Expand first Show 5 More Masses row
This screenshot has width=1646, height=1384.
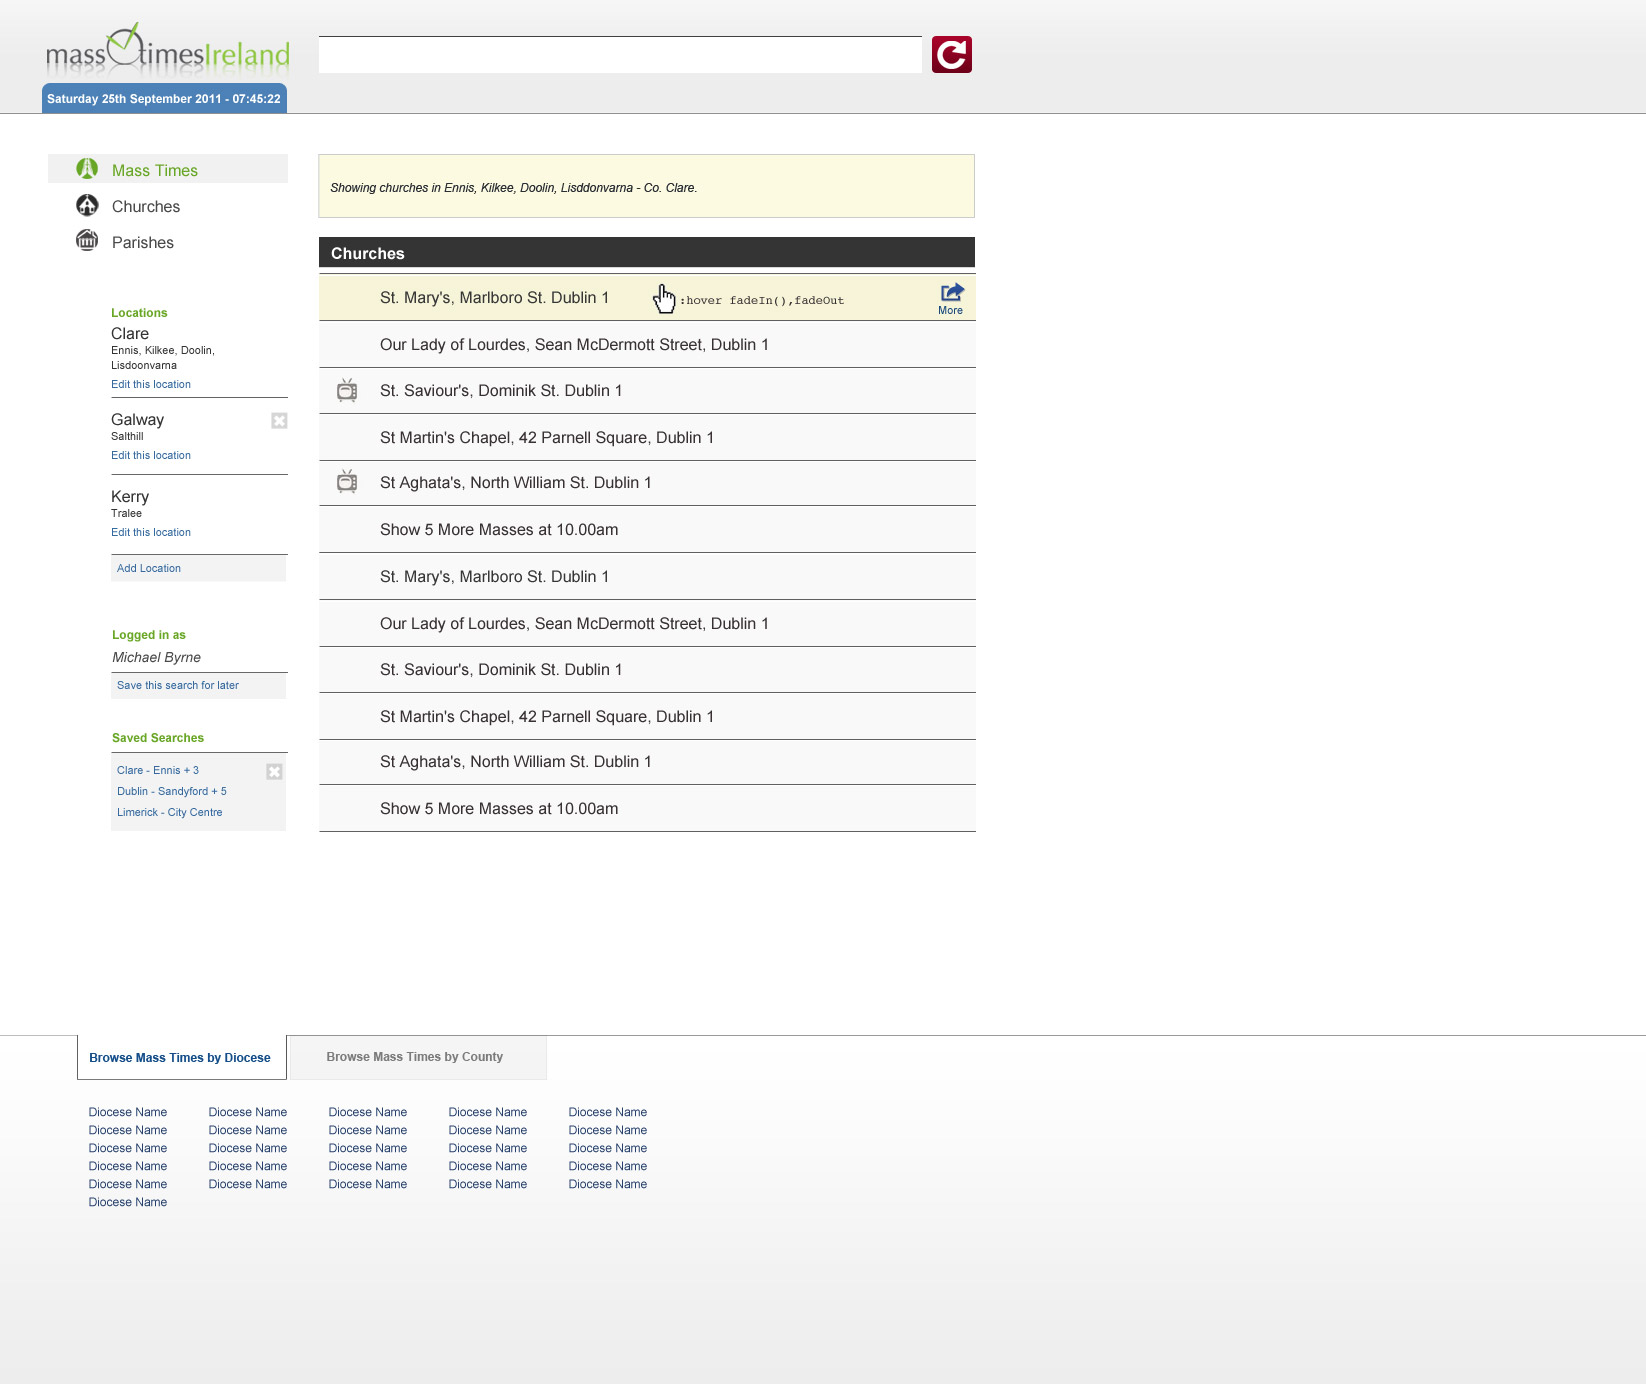[x=498, y=530]
